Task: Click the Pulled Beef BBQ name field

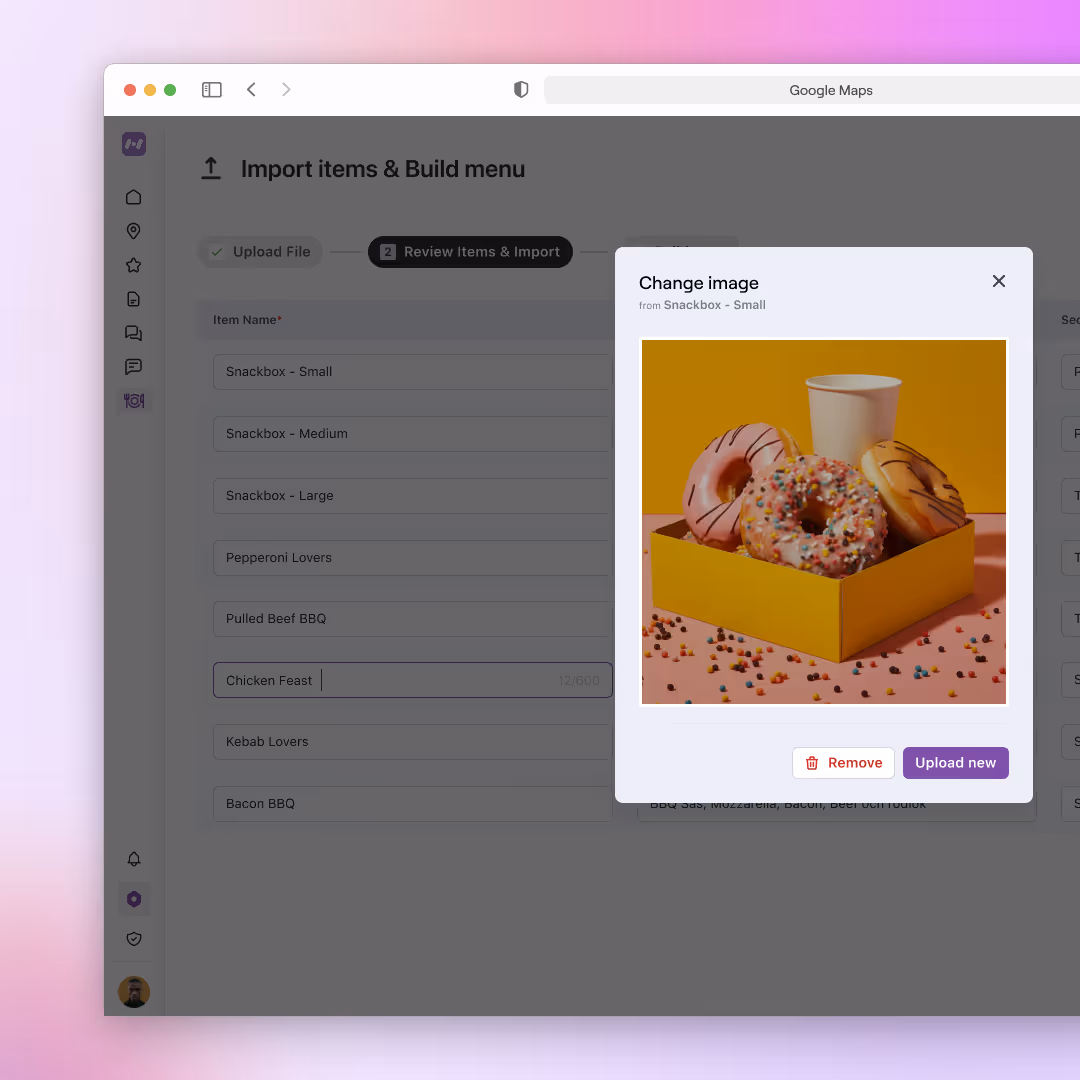Action: pos(413,619)
